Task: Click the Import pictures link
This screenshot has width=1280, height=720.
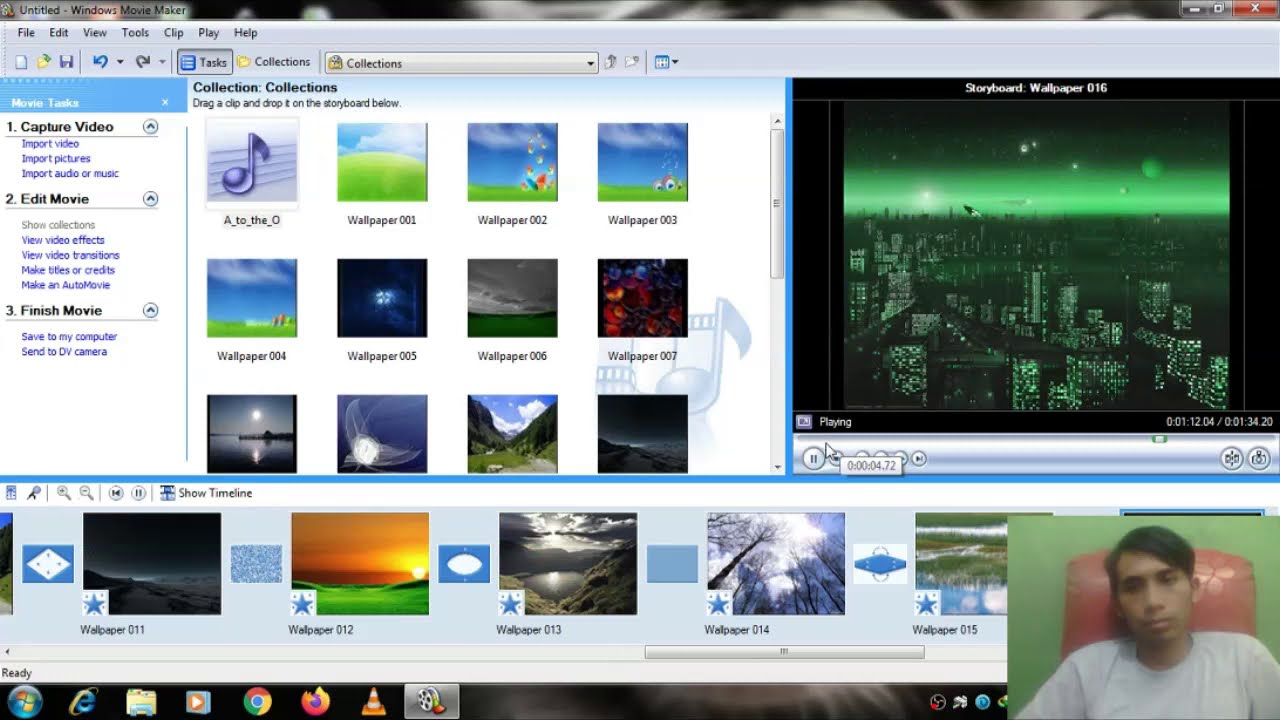Action: click(56, 159)
